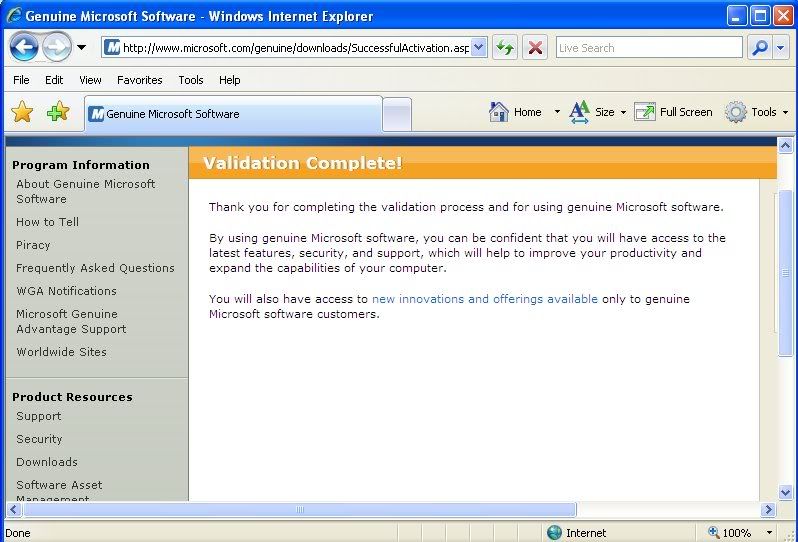Click the Search magnifier button

click(x=760, y=48)
